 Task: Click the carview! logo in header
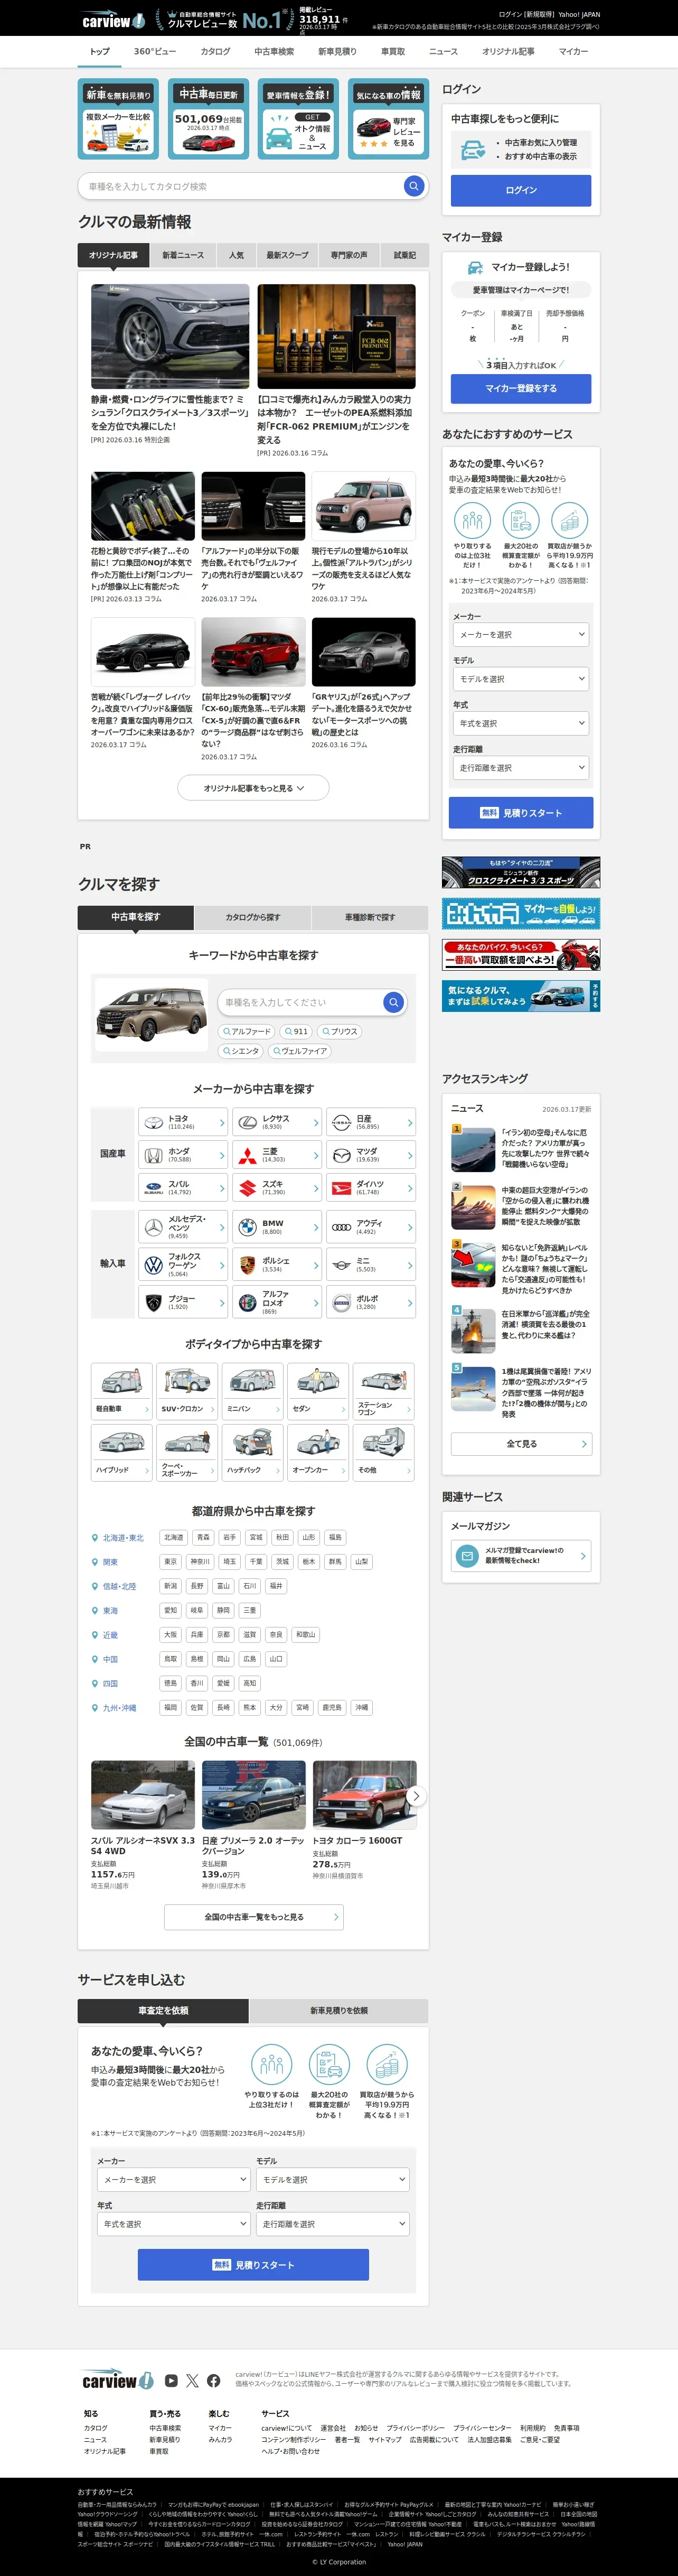click(113, 20)
